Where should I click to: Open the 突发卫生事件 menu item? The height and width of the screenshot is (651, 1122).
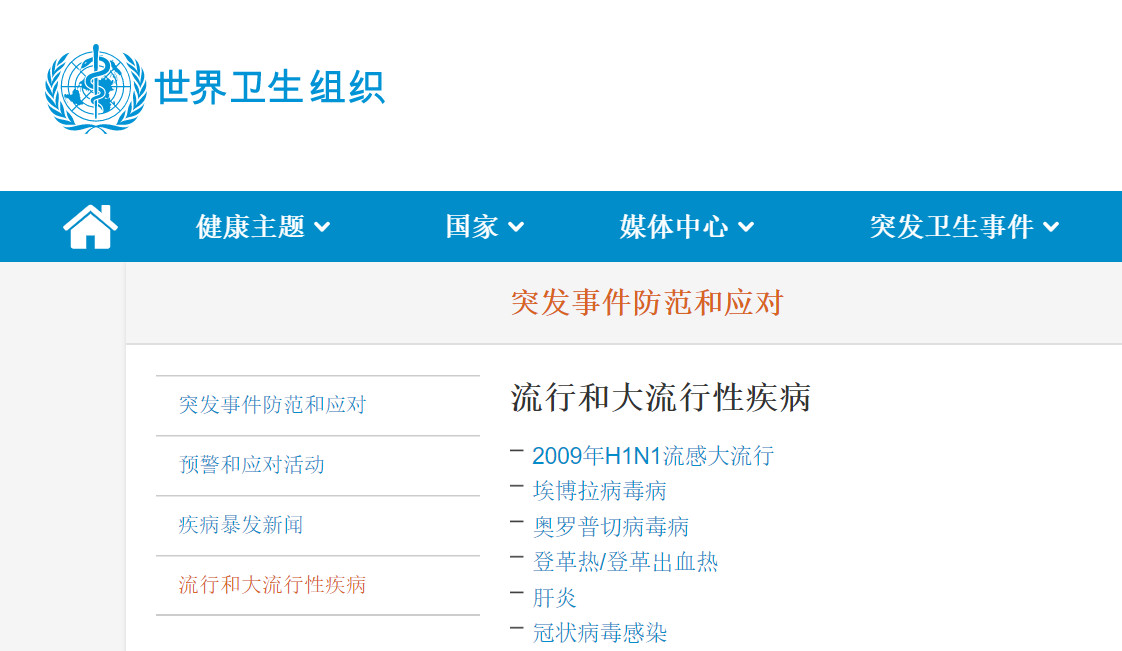coord(952,227)
